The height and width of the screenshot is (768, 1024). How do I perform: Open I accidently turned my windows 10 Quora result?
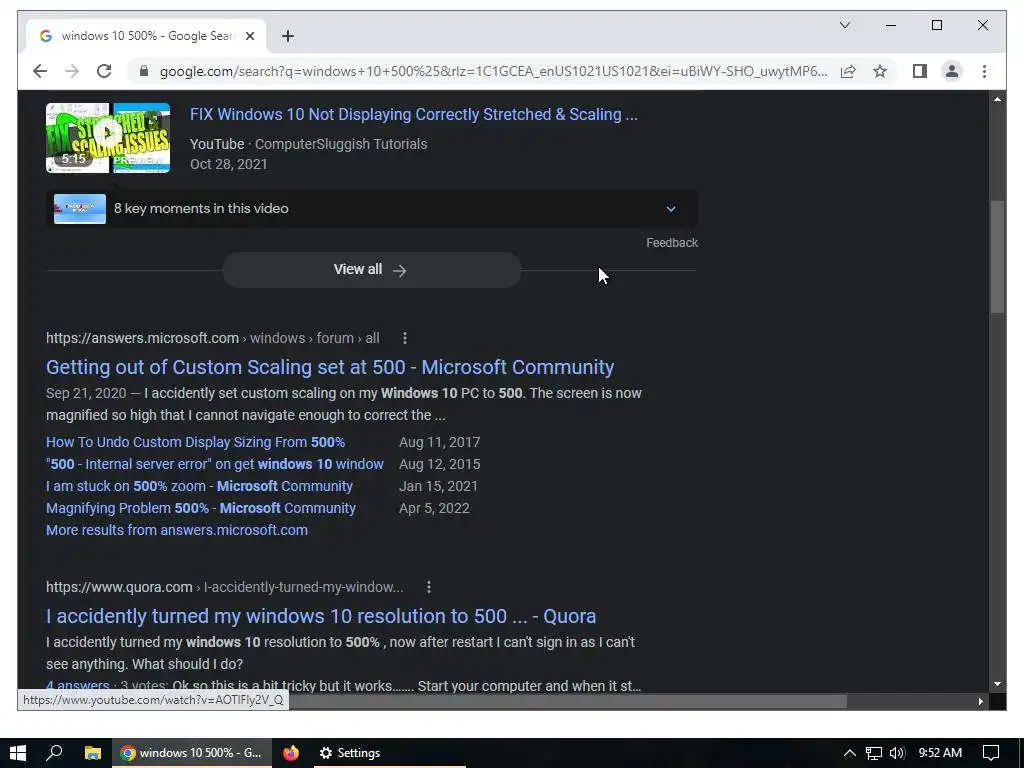tap(321, 616)
